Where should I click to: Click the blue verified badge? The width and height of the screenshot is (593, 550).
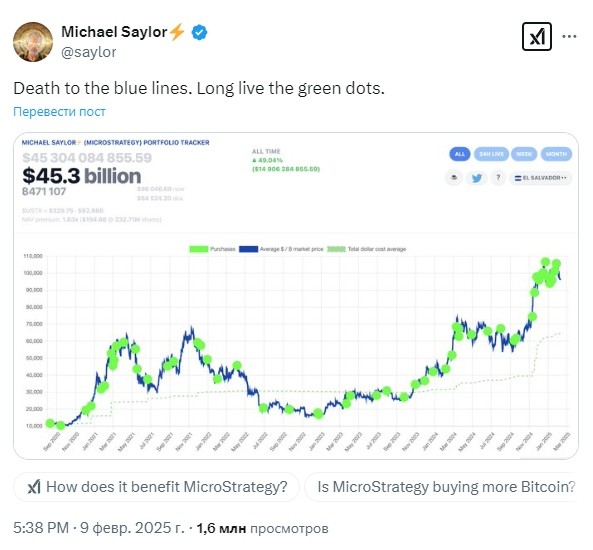[x=199, y=33]
